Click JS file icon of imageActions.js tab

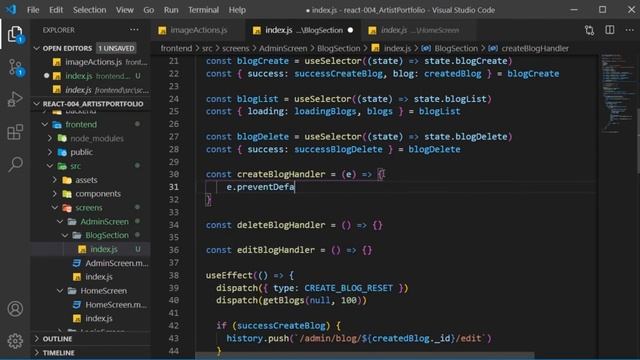coord(162,30)
